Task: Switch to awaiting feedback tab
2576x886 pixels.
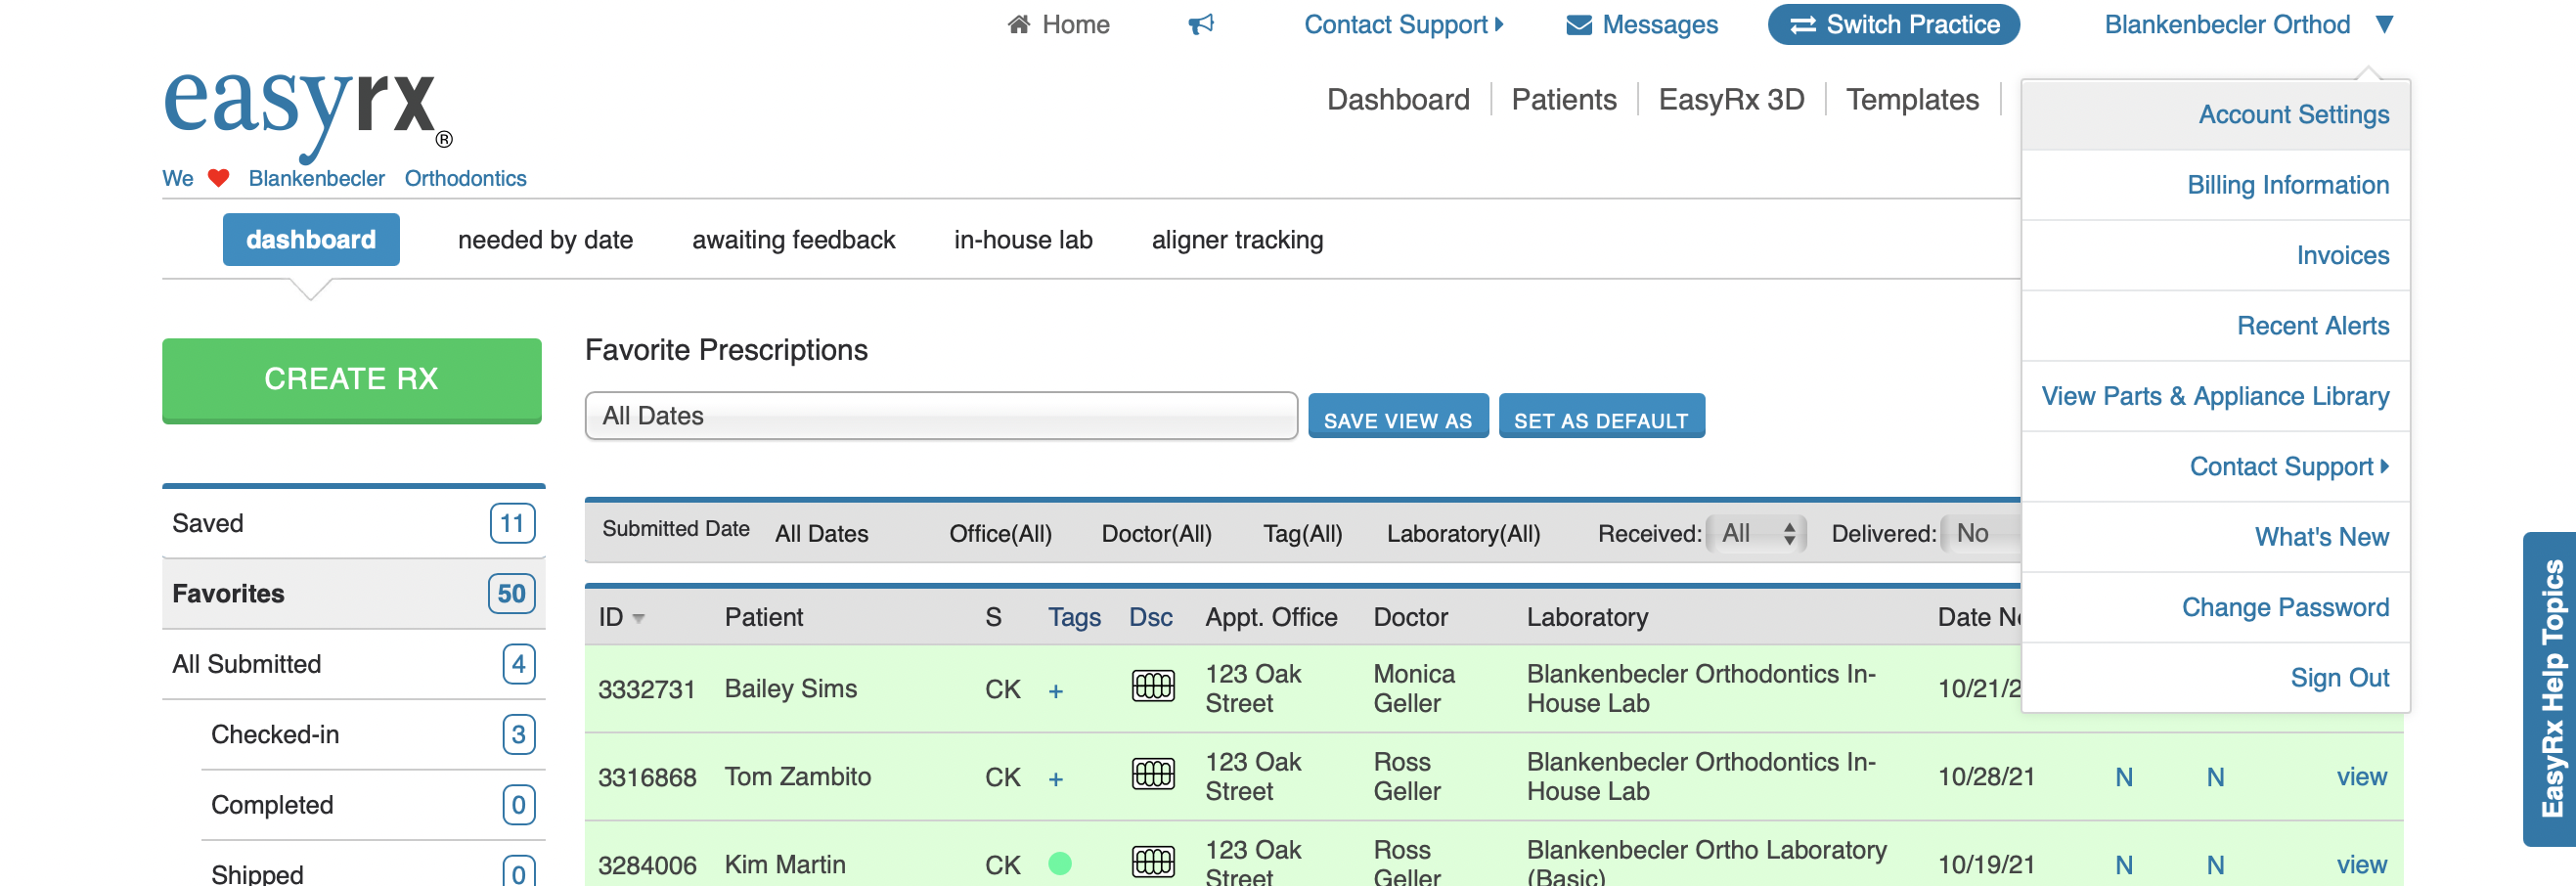Action: click(793, 240)
